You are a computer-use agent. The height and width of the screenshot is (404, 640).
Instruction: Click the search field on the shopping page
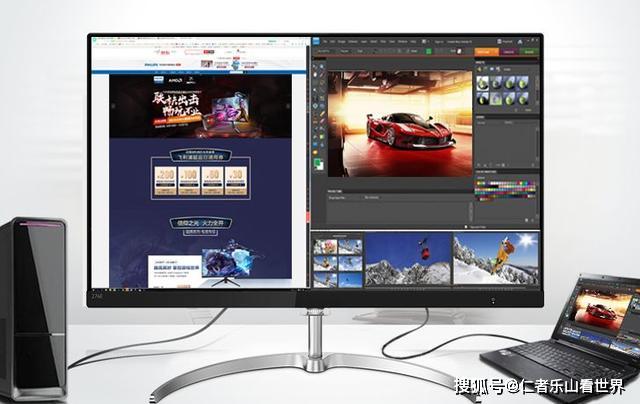(194, 52)
